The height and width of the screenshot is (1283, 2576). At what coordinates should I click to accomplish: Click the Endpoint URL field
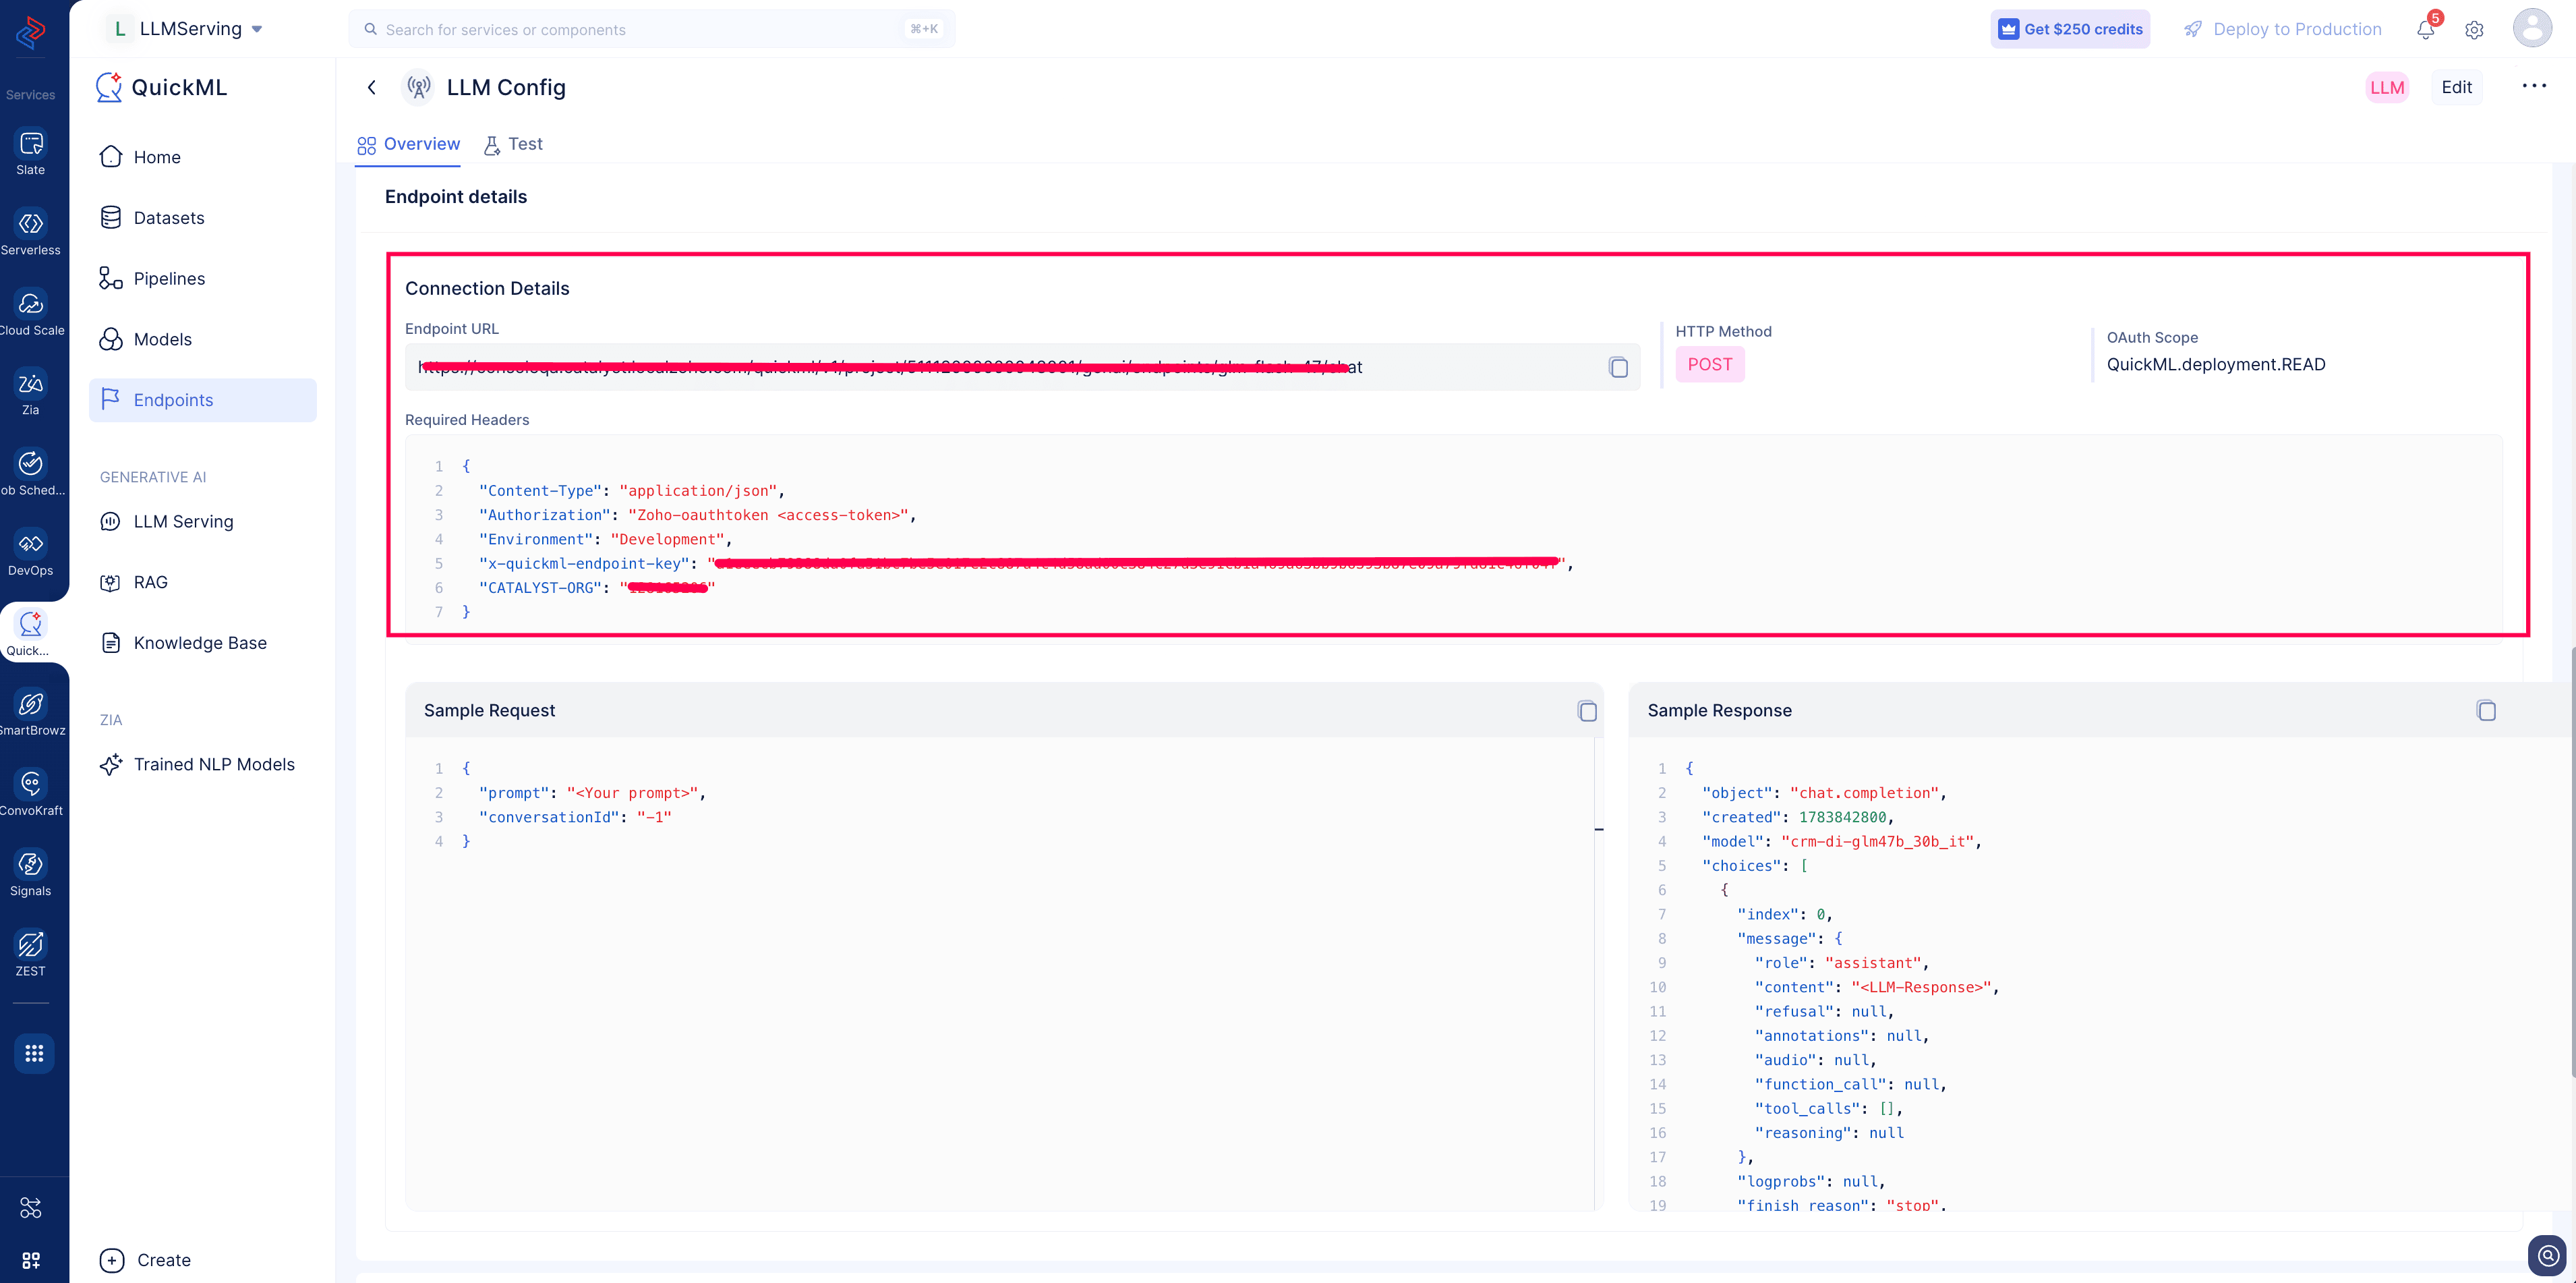1022,367
